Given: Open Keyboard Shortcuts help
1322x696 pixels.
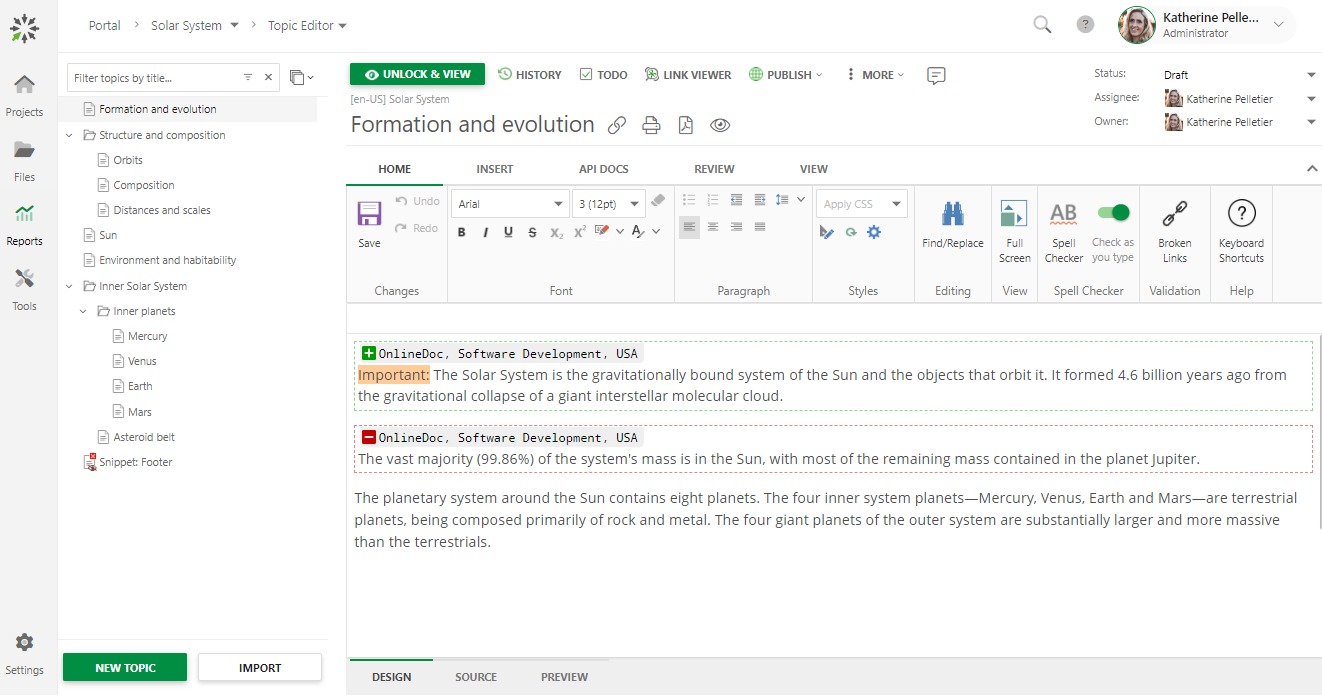Looking at the screenshot, I should (x=1241, y=214).
